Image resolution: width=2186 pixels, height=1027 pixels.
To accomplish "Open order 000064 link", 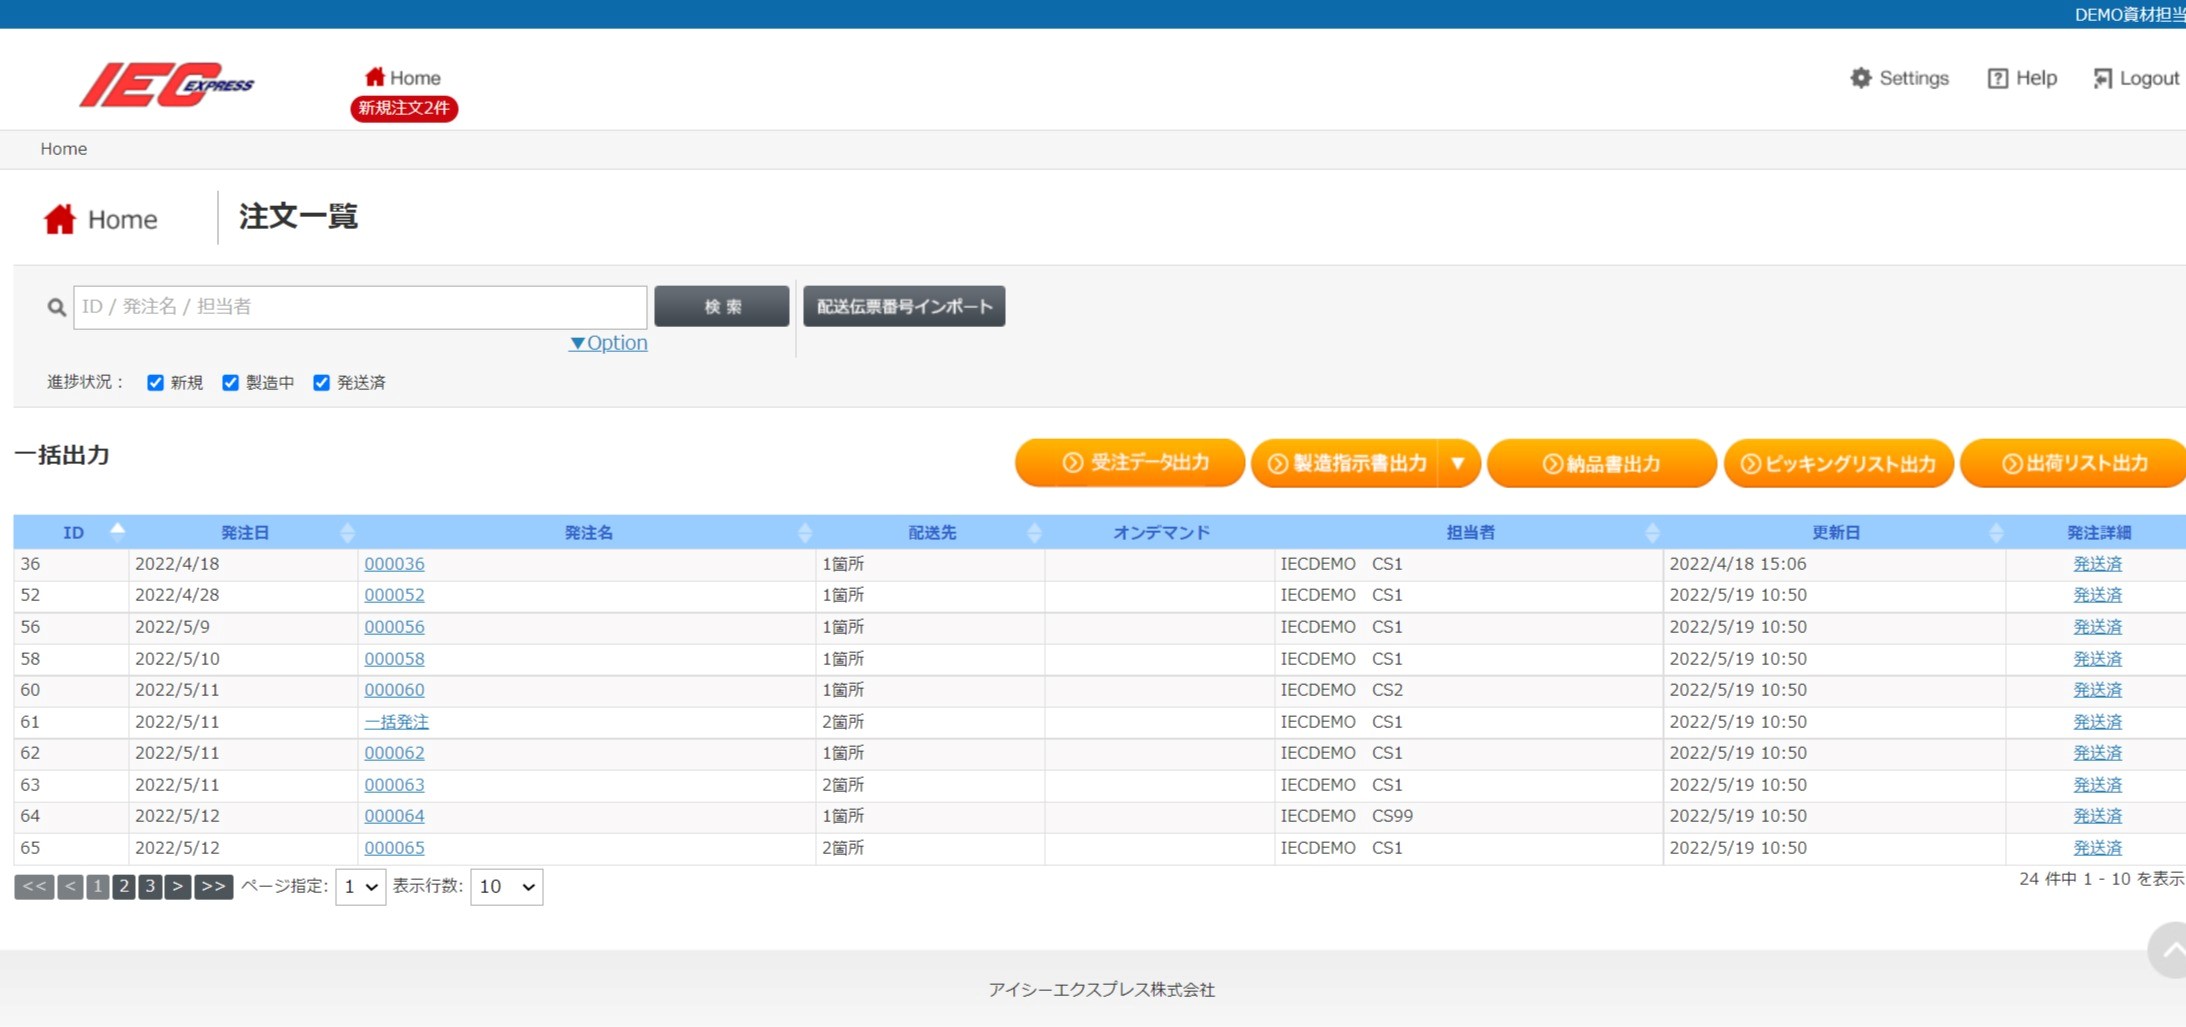I will pos(394,816).
